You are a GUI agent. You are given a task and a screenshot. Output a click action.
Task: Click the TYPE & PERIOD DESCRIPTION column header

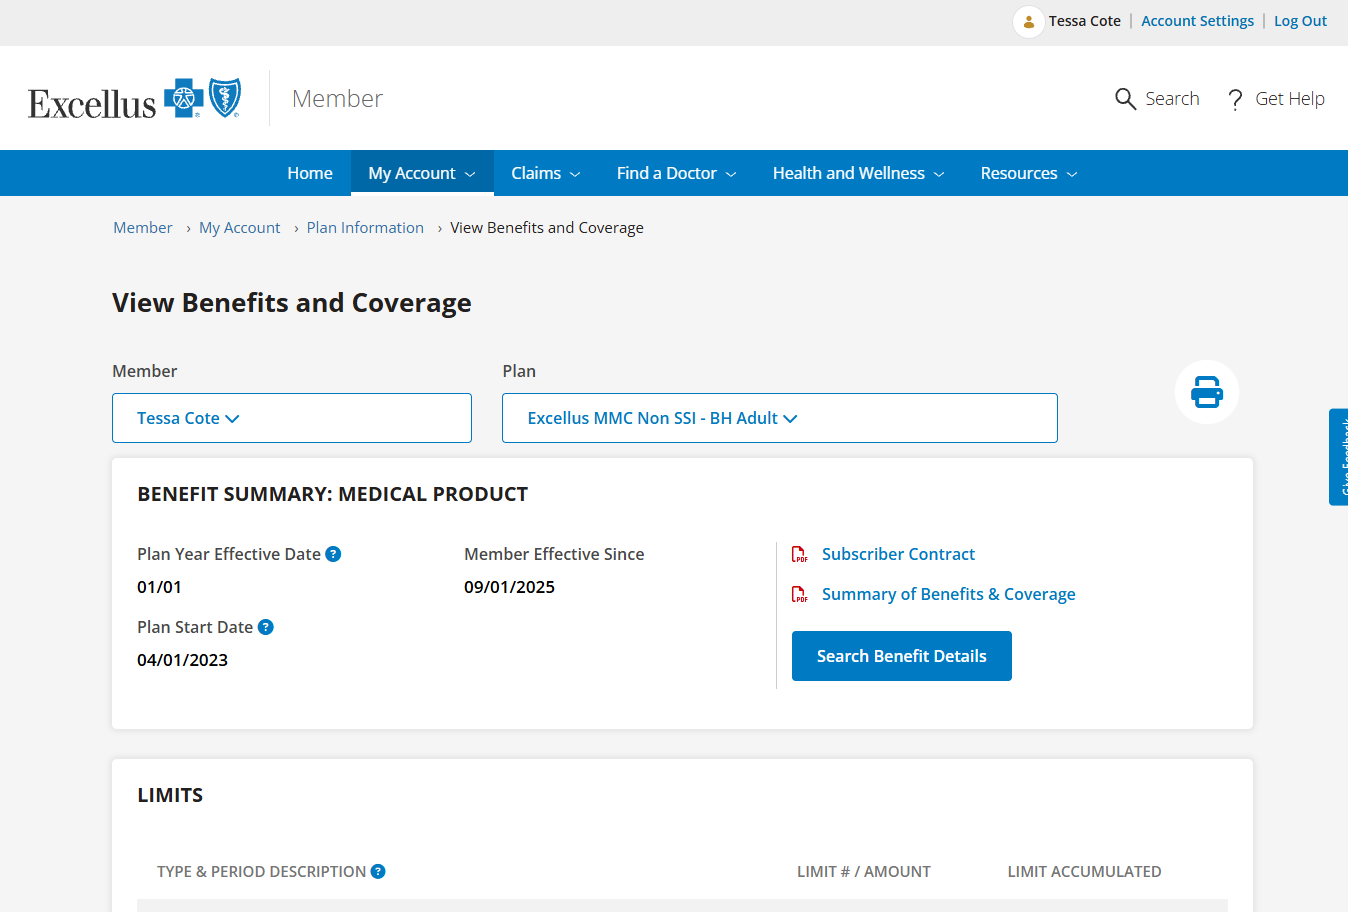[x=262, y=872]
